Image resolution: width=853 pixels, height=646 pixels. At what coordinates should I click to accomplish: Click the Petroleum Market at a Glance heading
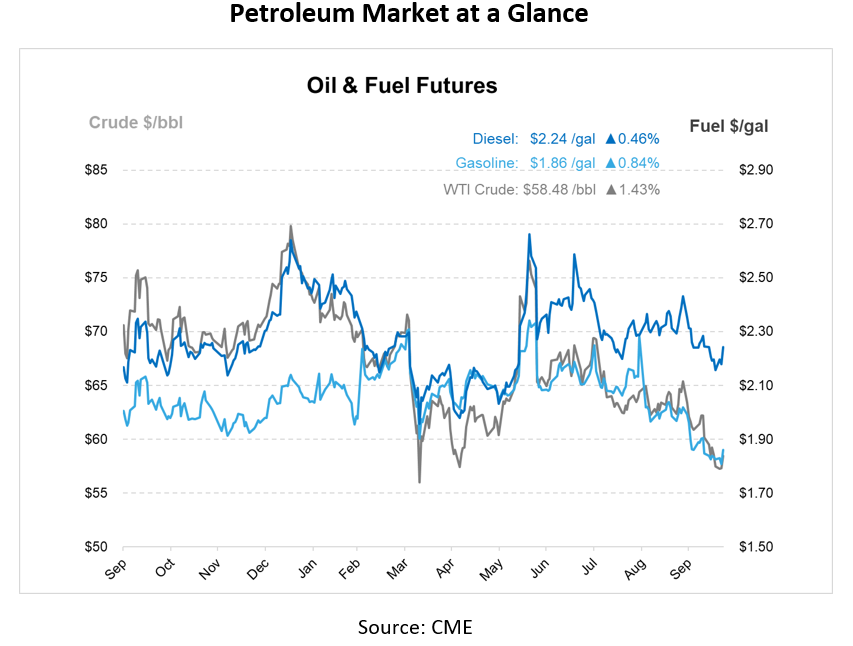[408, 15]
